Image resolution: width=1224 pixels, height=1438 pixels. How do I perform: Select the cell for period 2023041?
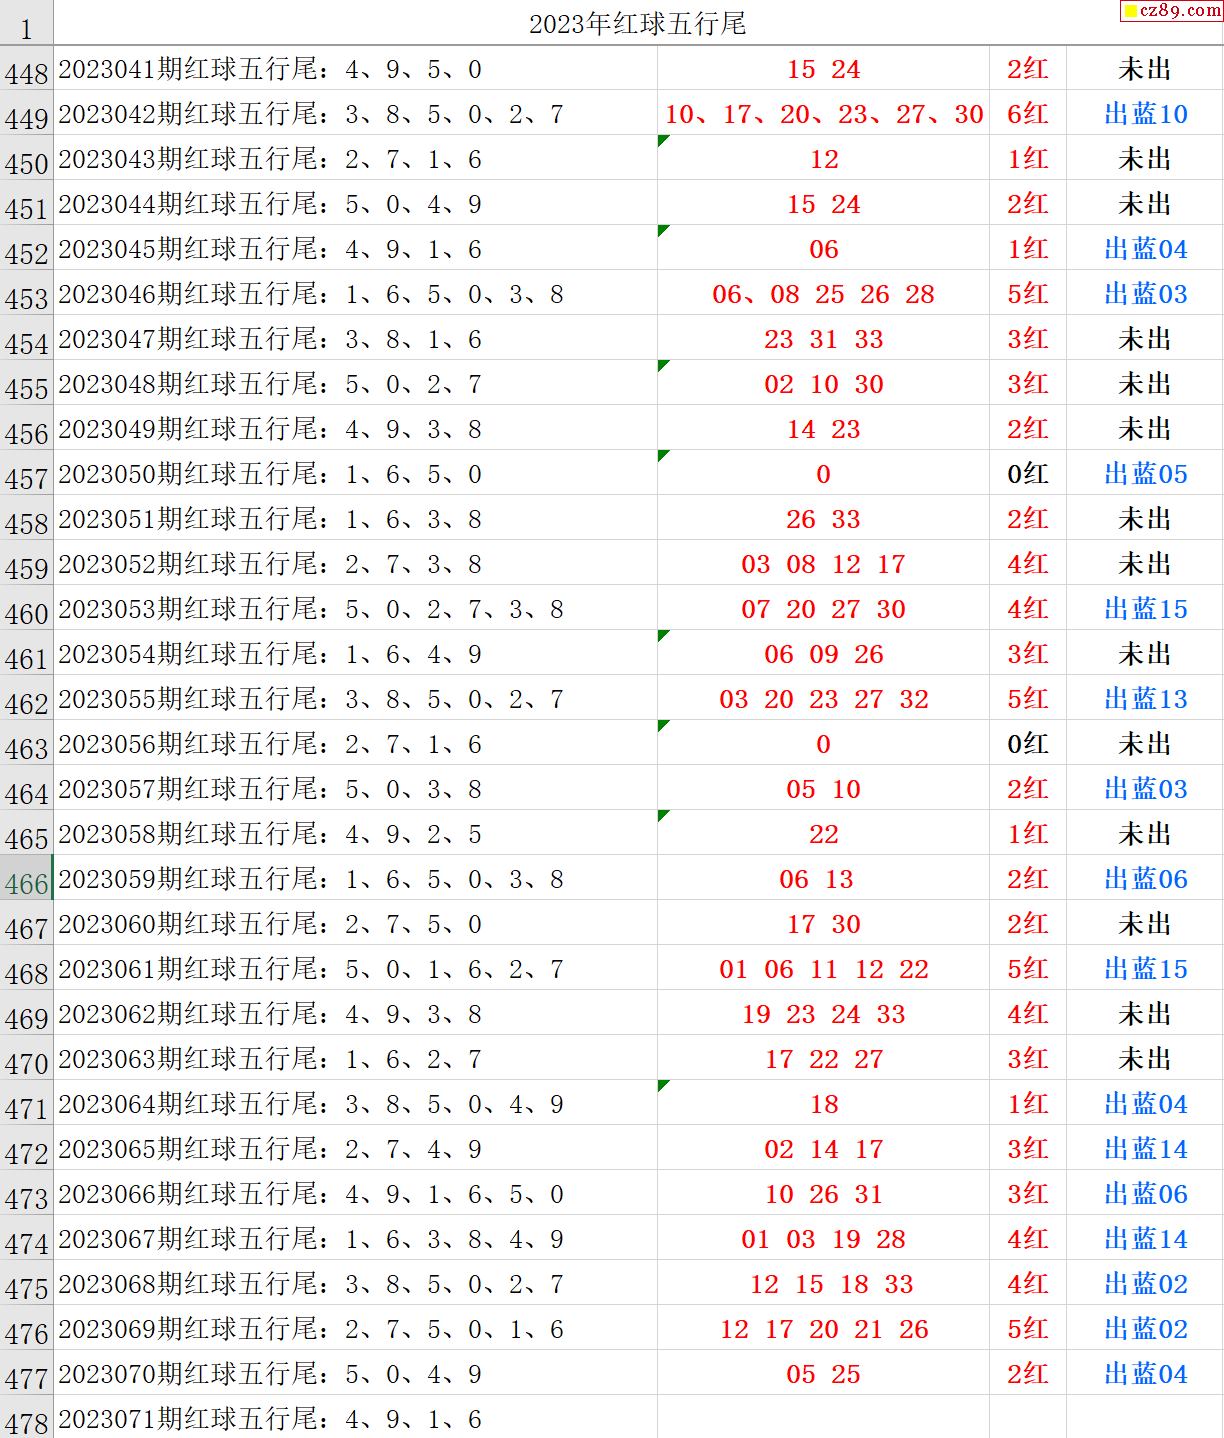pos(355,69)
